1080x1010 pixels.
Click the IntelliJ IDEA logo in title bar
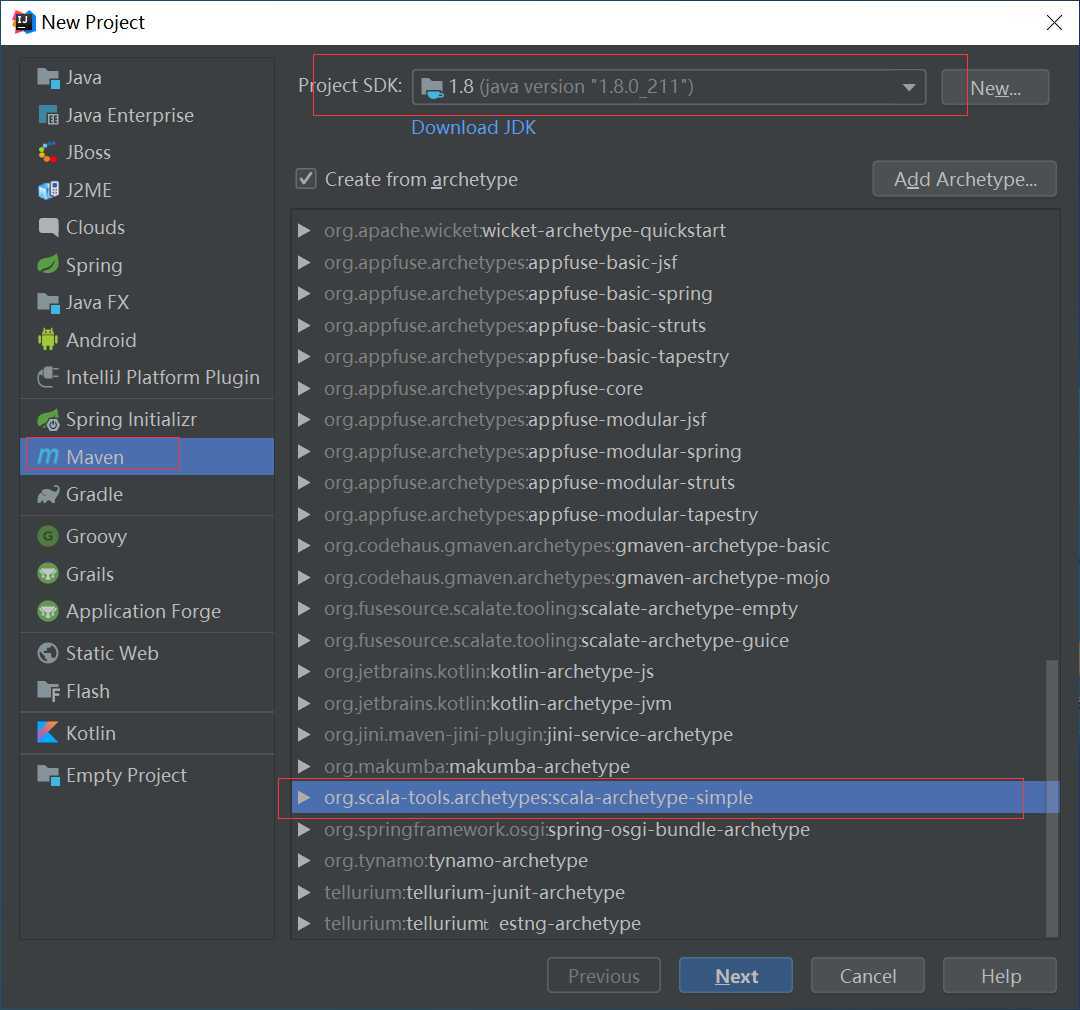23,22
